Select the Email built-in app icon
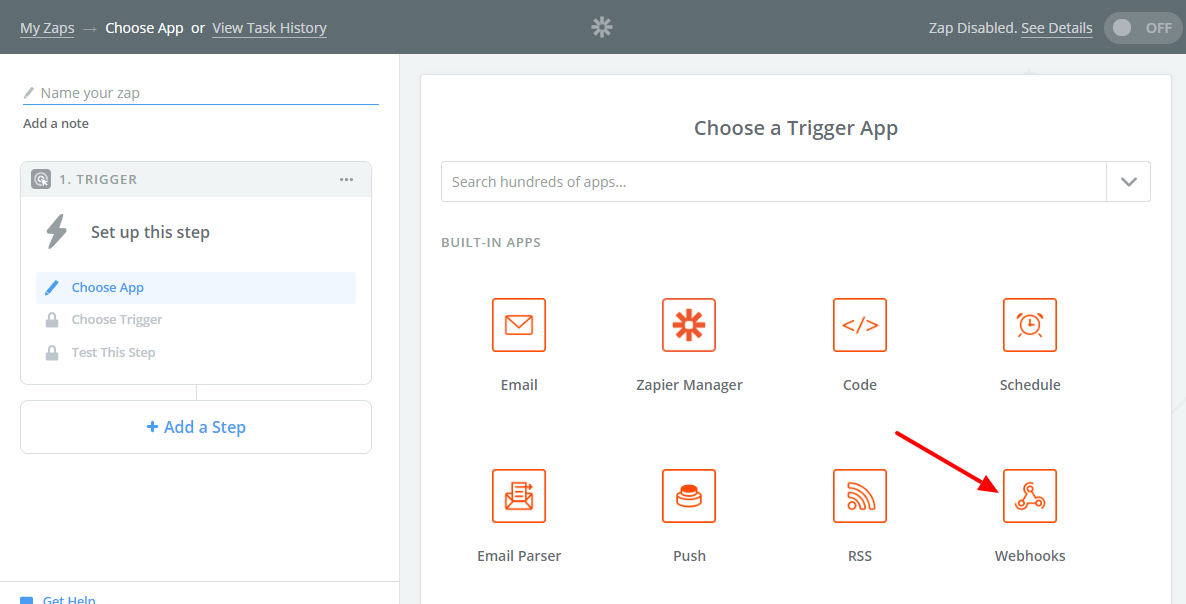Screen dimensions: 1186x604 click(x=519, y=325)
